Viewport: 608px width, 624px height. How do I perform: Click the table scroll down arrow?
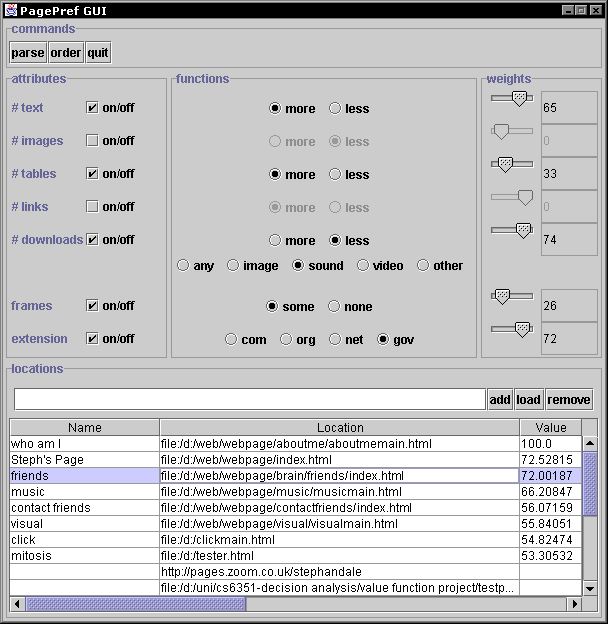(590, 588)
